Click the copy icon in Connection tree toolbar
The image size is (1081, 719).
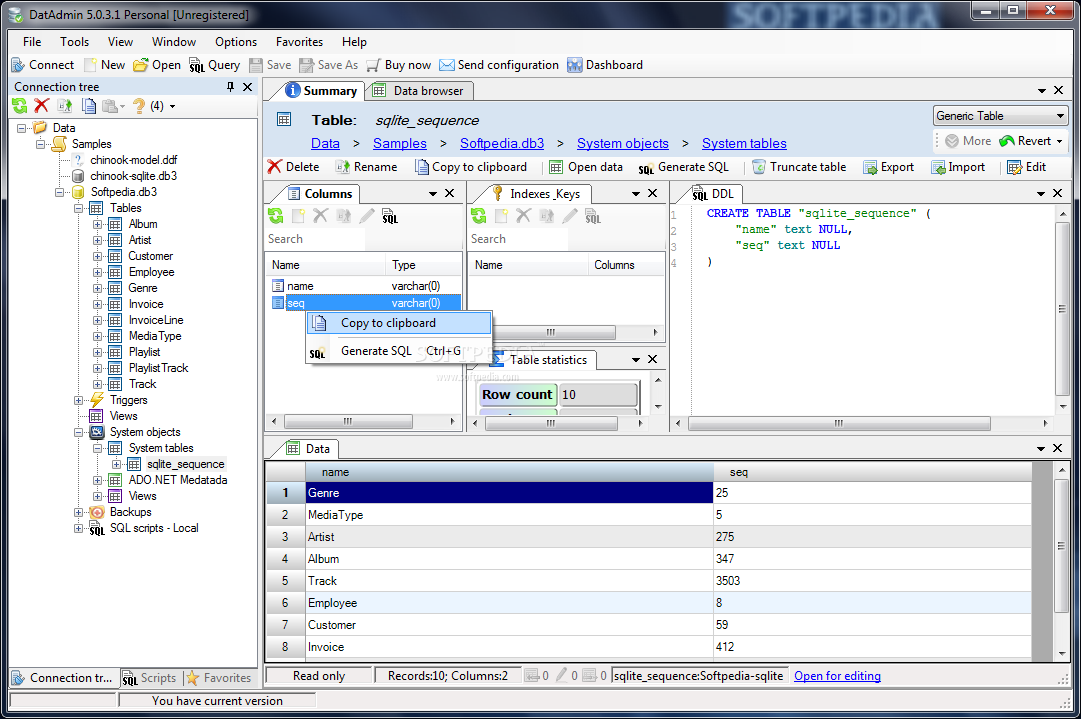[88, 105]
